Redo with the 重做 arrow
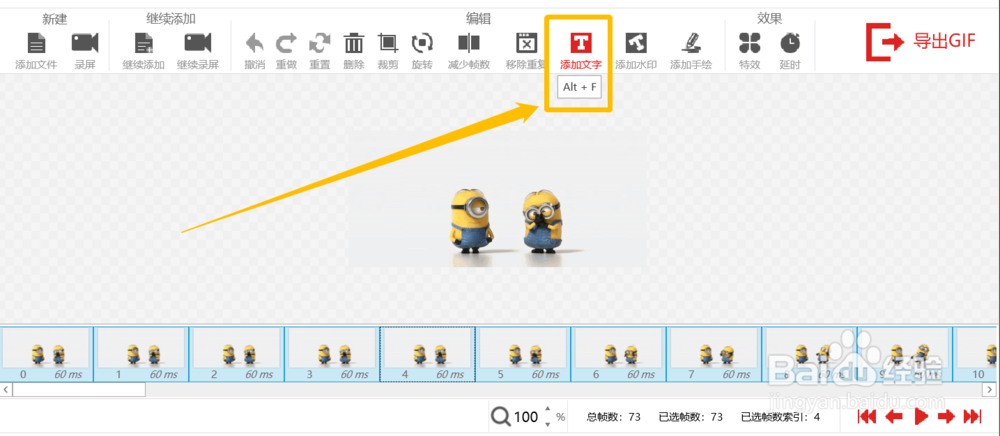This screenshot has height=436, width=1000. coord(286,43)
